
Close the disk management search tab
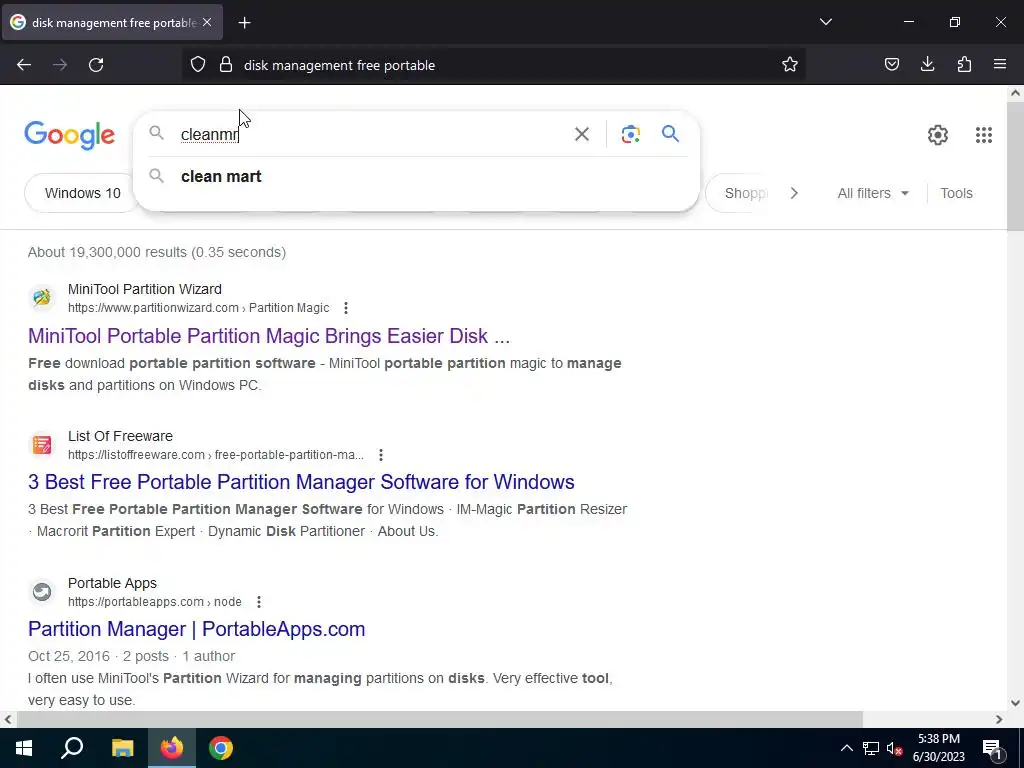pyautogui.click(x=207, y=23)
